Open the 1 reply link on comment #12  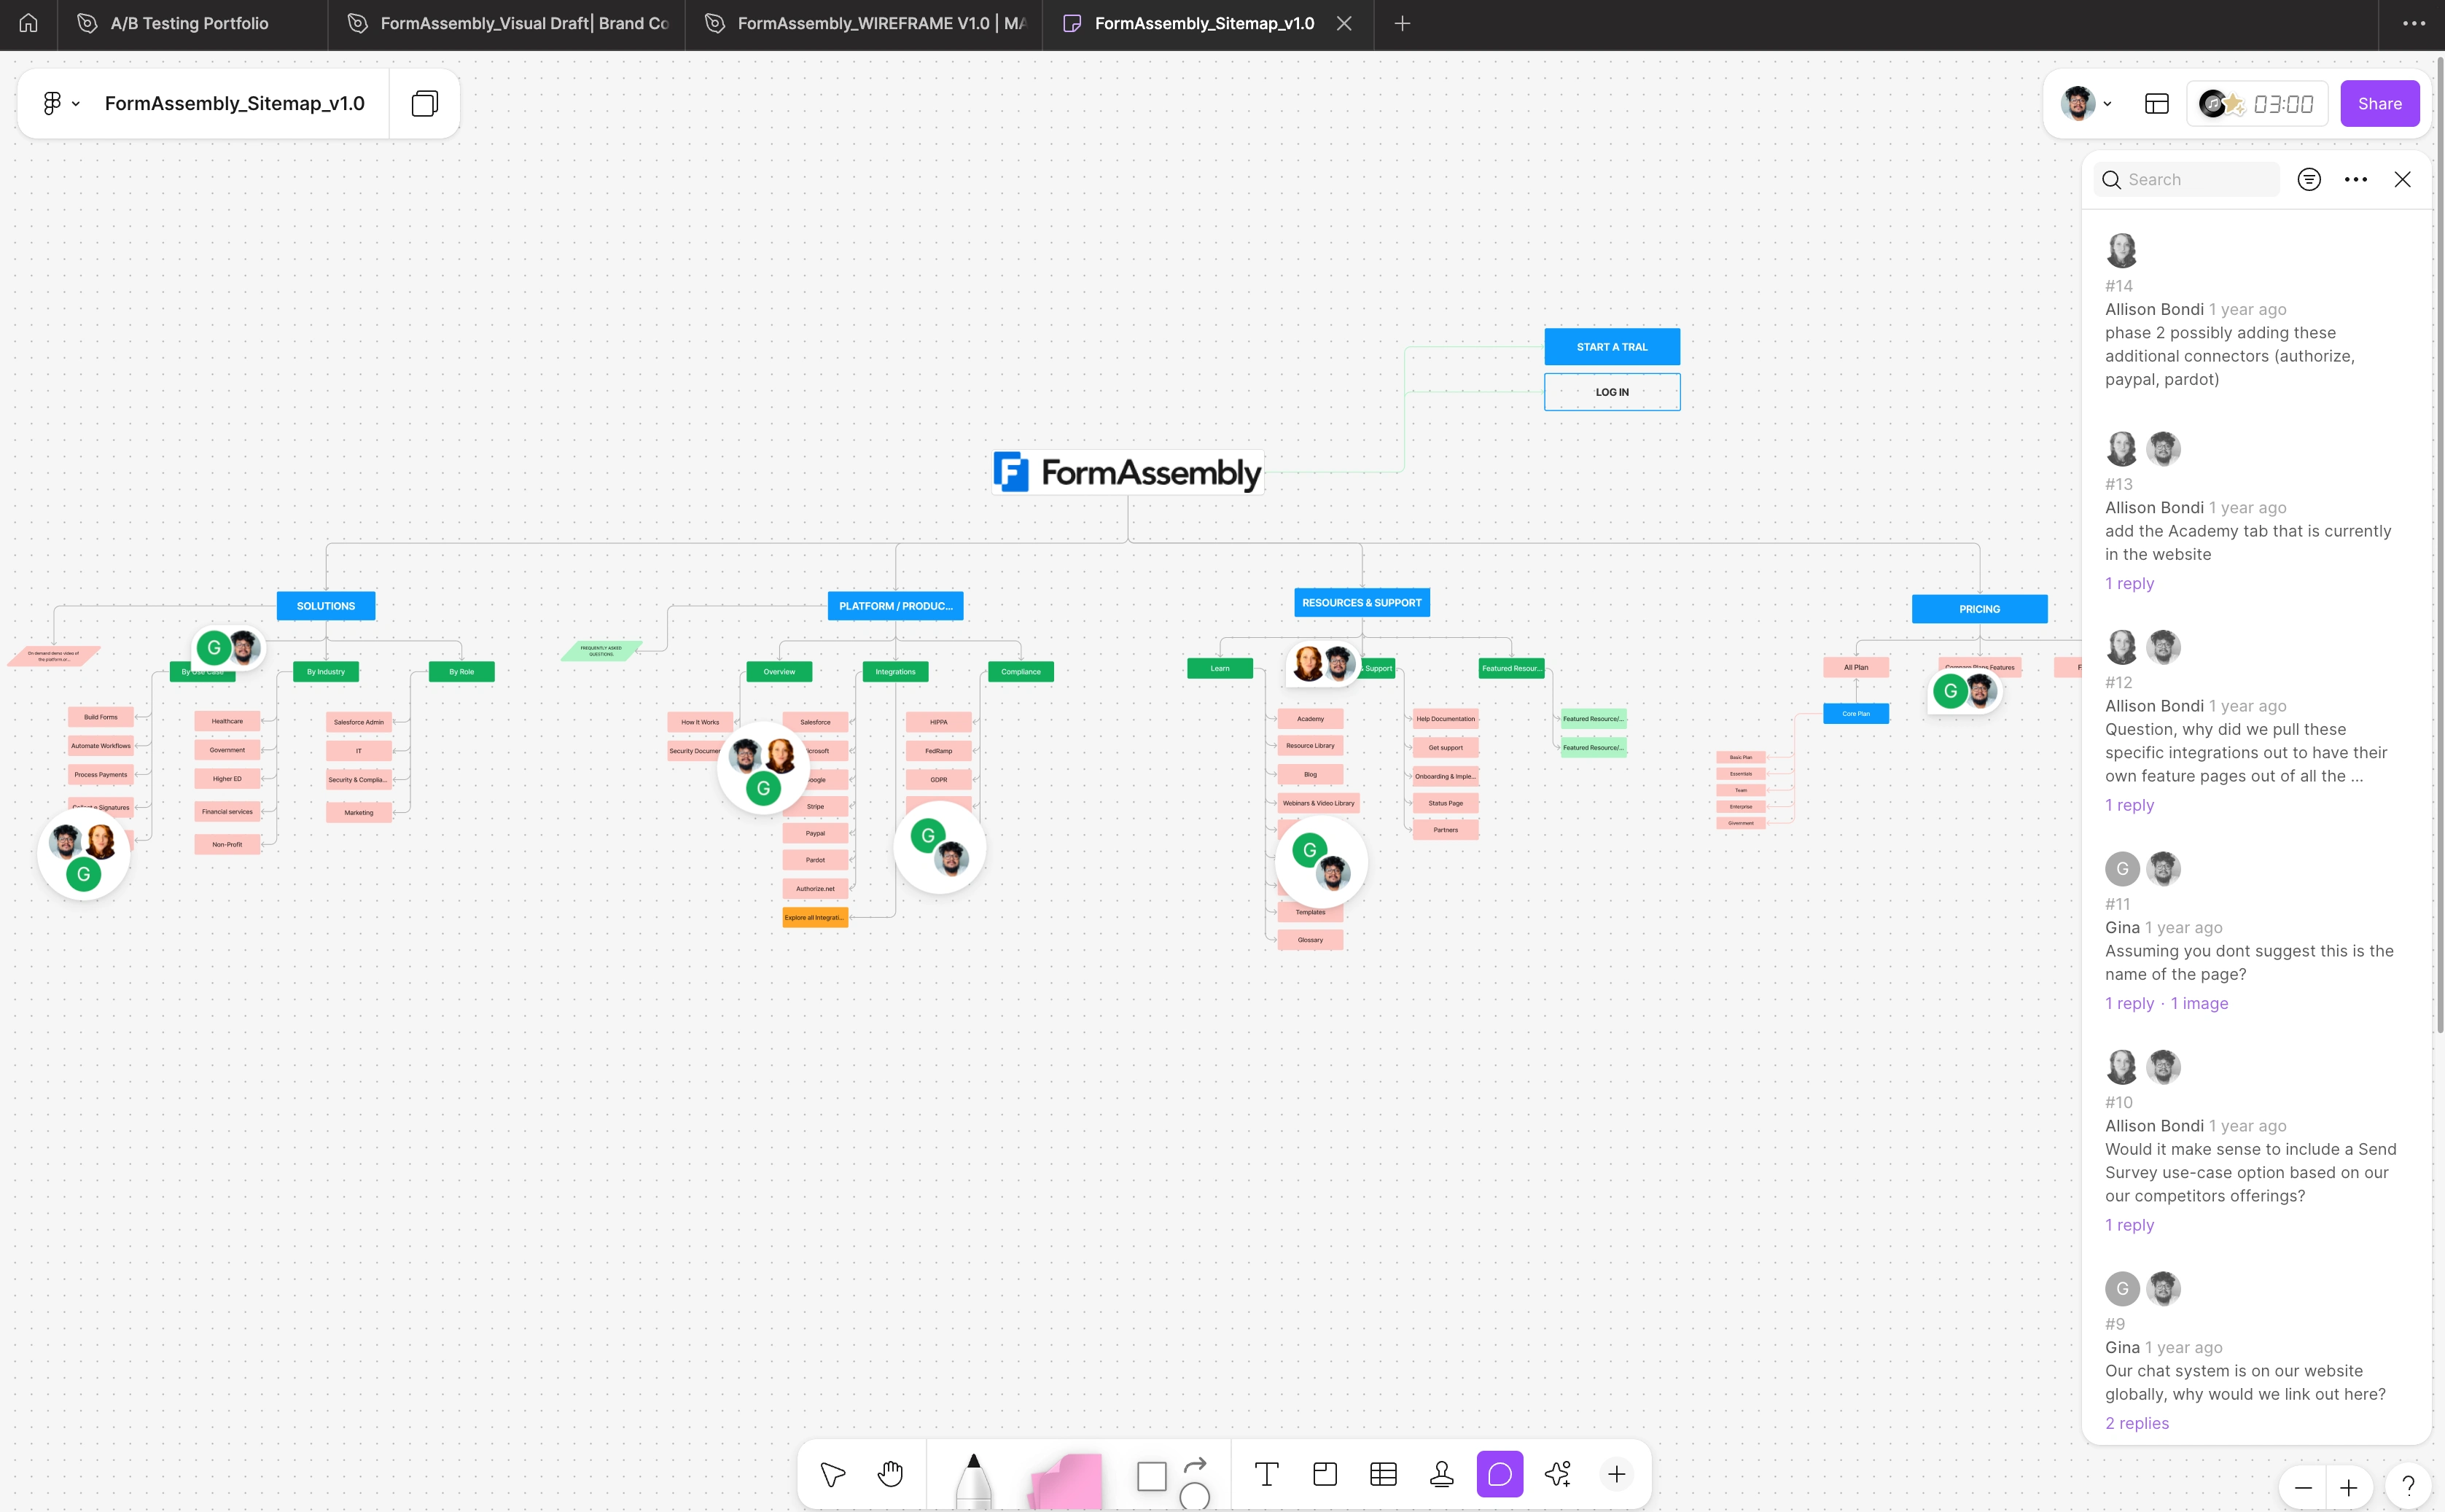click(2129, 805)
